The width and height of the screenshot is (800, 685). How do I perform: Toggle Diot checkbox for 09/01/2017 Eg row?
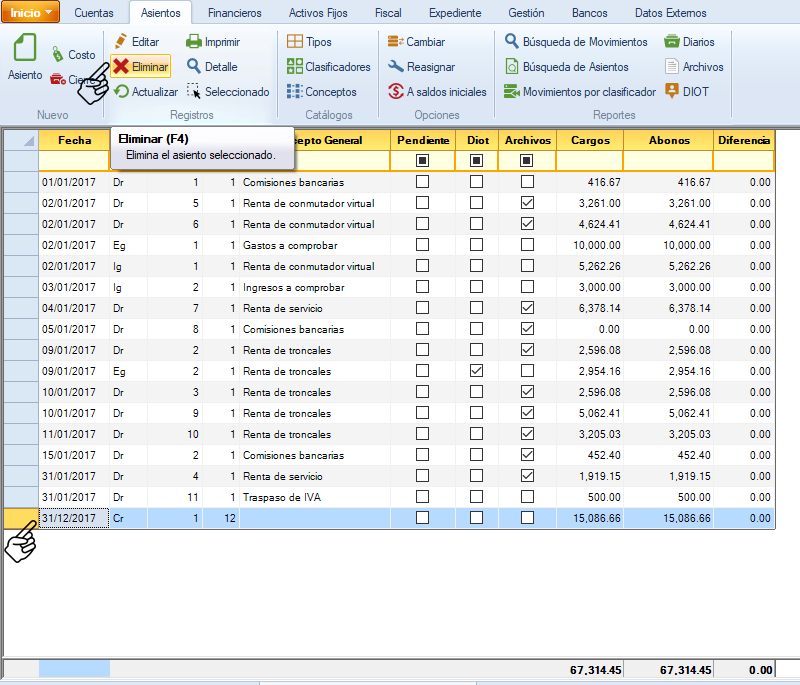coord(476,371)
